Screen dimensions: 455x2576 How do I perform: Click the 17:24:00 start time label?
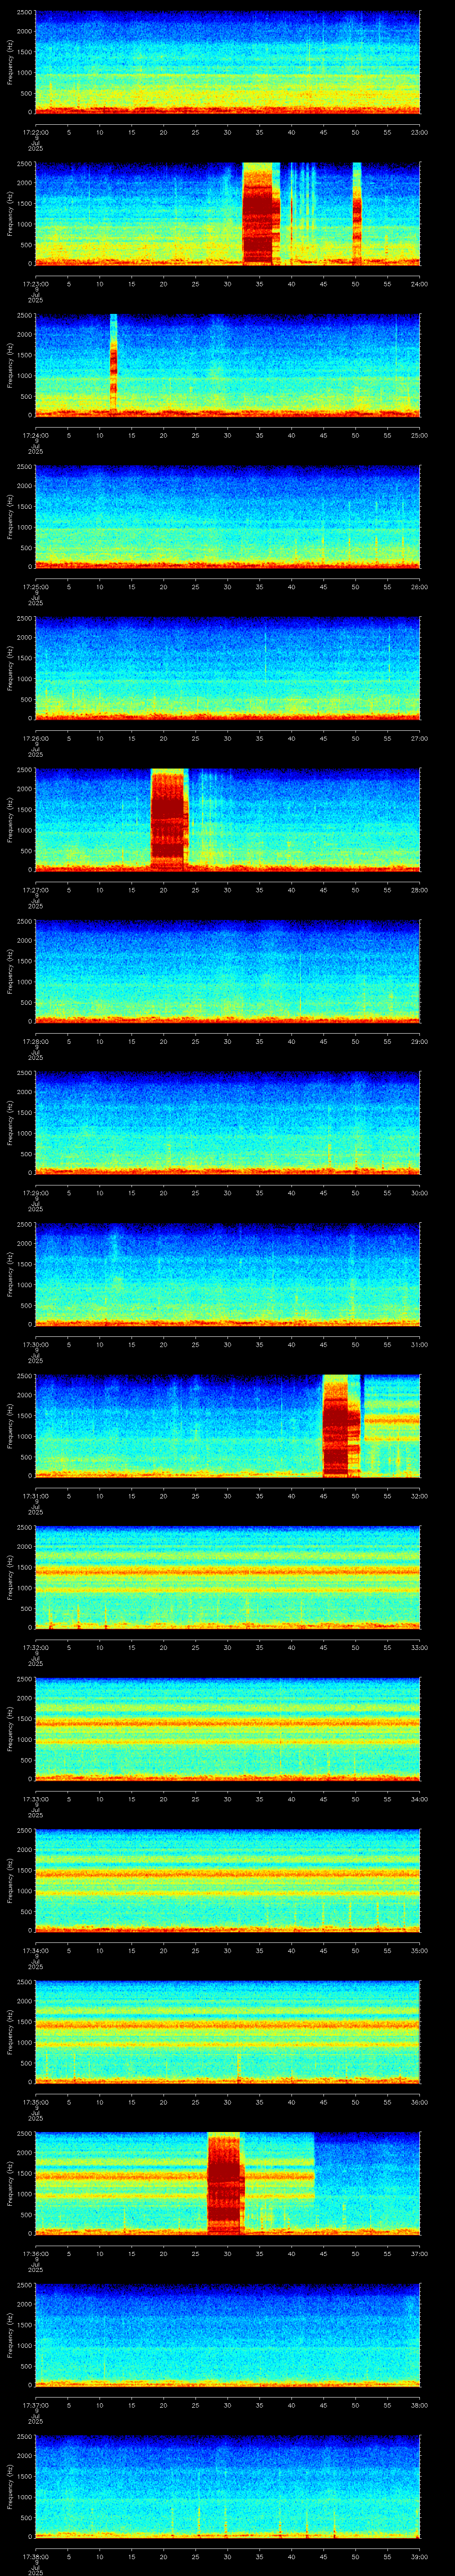(x=35, y=435)
